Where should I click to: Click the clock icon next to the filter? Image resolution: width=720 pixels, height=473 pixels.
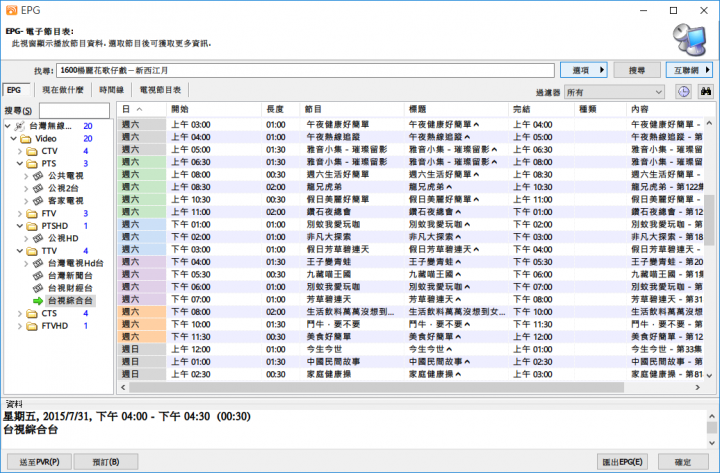point(684,91)
